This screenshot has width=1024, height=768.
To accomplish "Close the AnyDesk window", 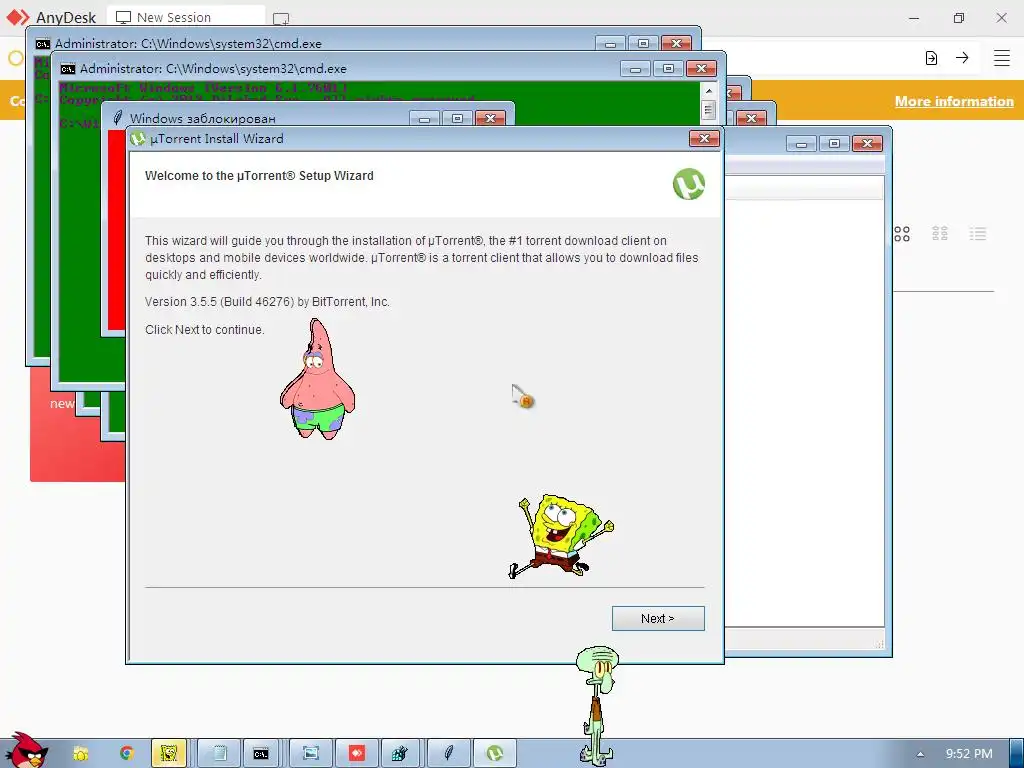I will (x=1001, y=18).
